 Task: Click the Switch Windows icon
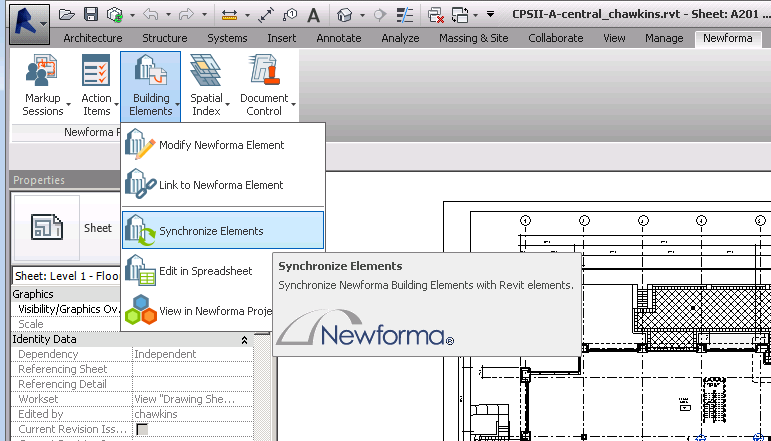[460, 15]
